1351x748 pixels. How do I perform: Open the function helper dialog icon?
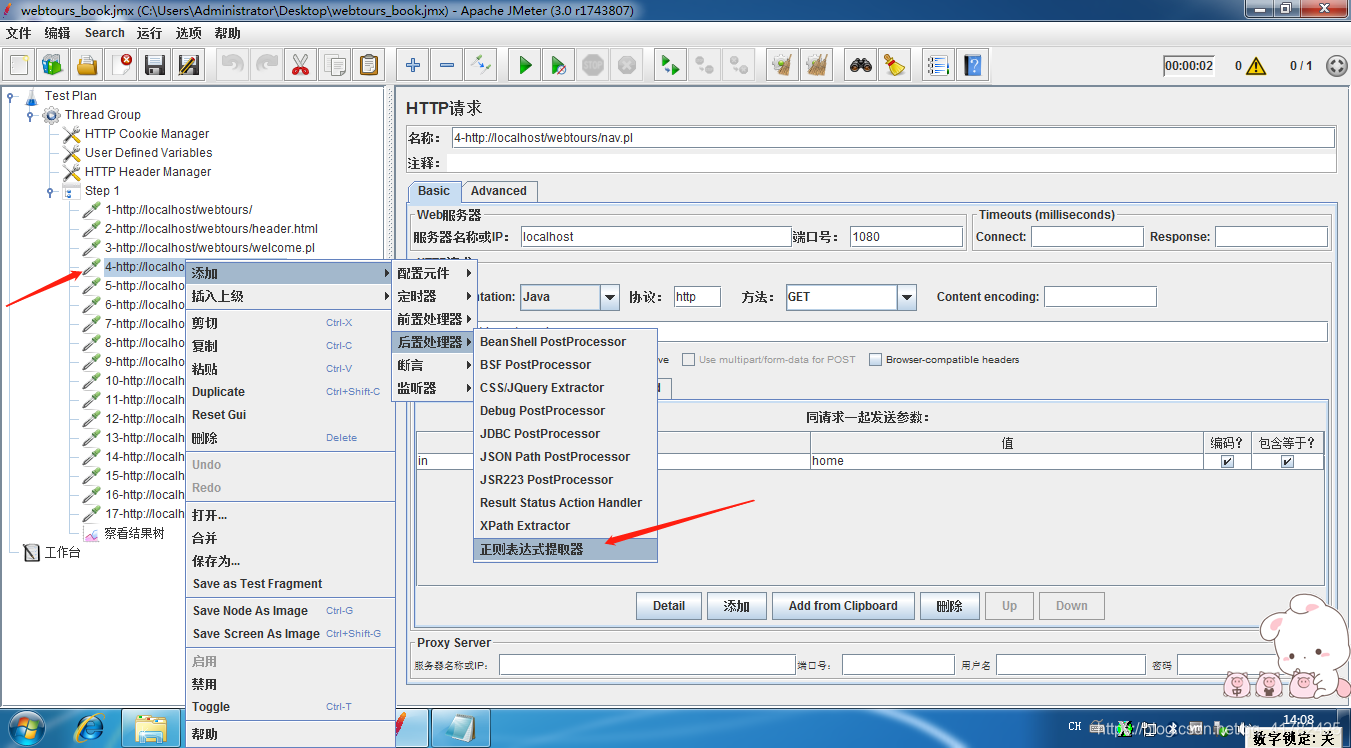coord(937,66)
